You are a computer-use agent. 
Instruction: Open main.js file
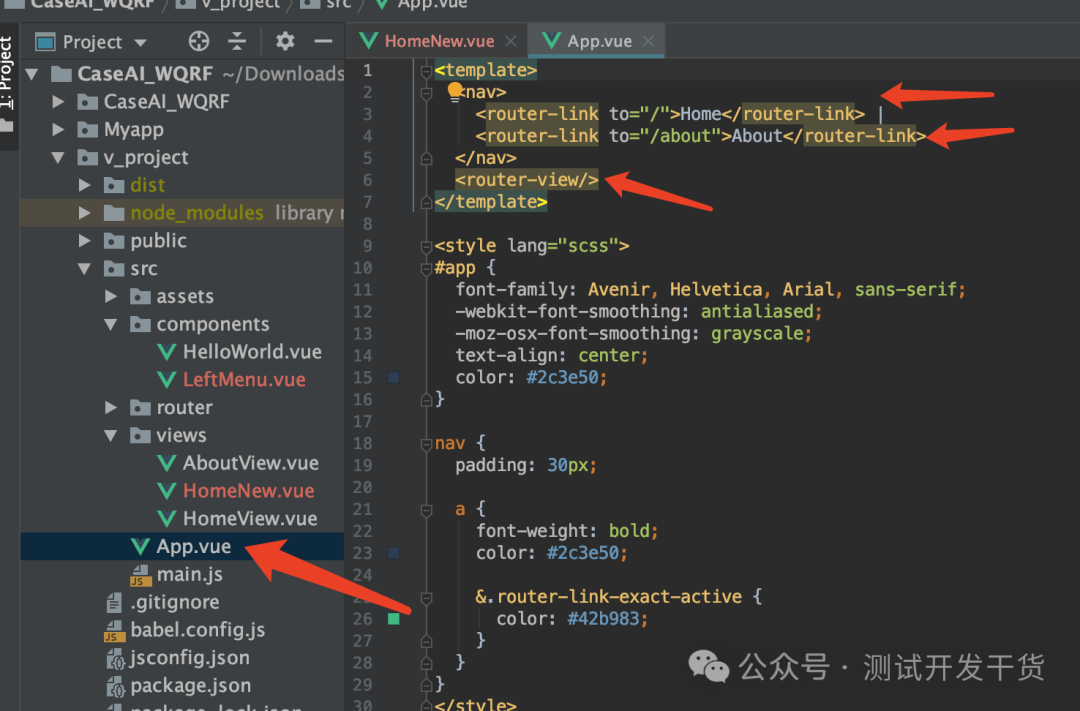(x=189, y=574)
